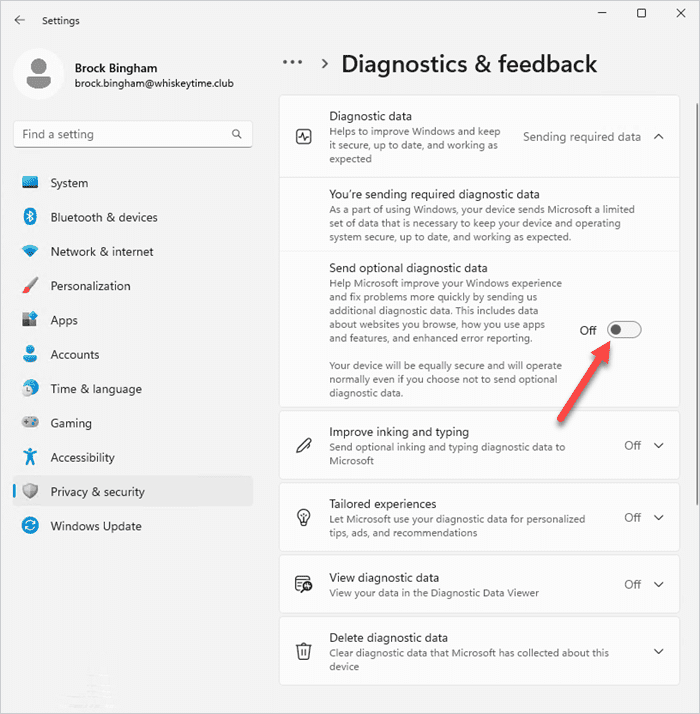The width and height of the screenshot is (700, 714).
Task: Open Accessibility settings
Action: [x=133, y=457]
